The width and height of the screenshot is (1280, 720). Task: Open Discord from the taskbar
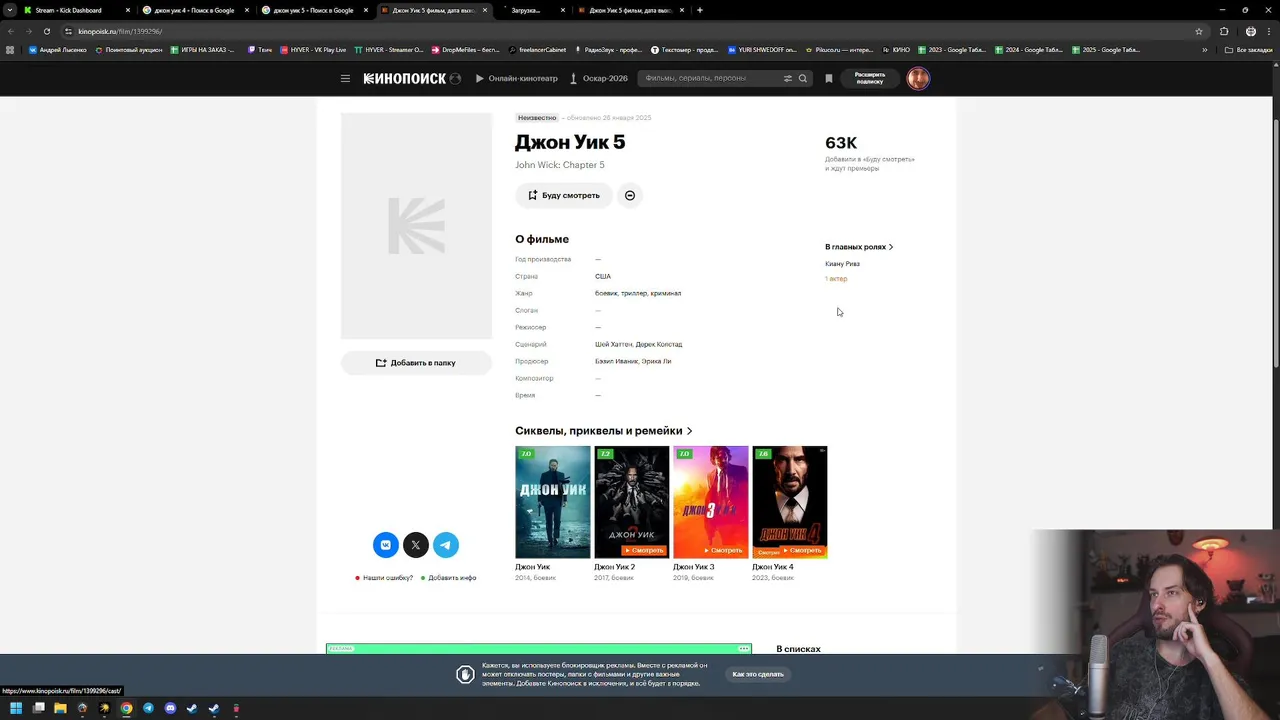point(170,708)
